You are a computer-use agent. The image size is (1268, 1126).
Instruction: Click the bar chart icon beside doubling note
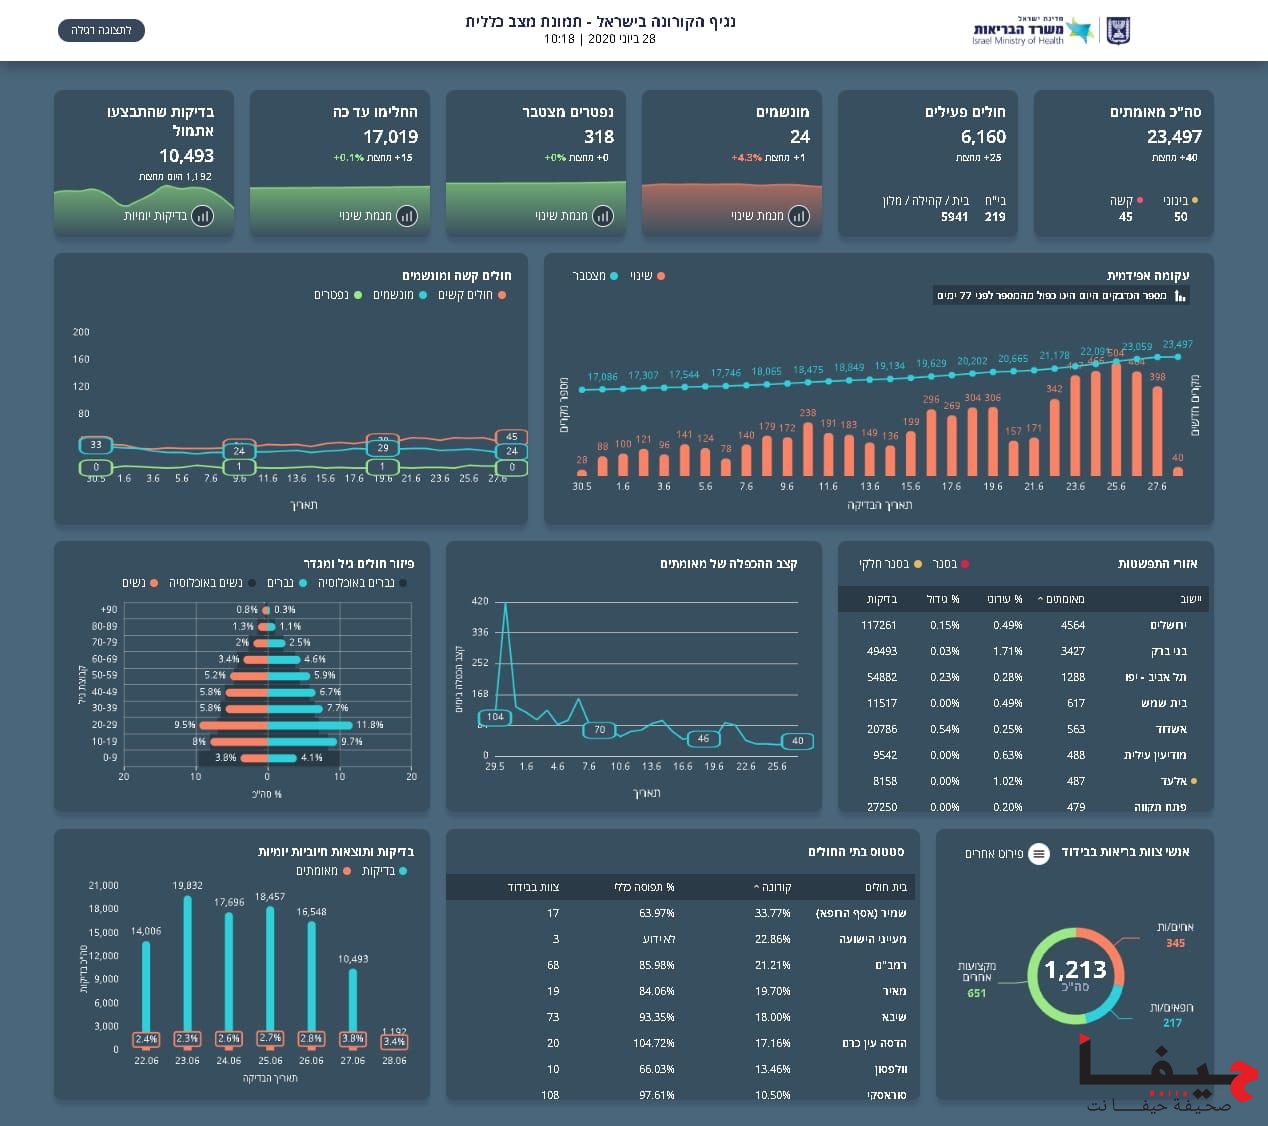coord(1180,296)
